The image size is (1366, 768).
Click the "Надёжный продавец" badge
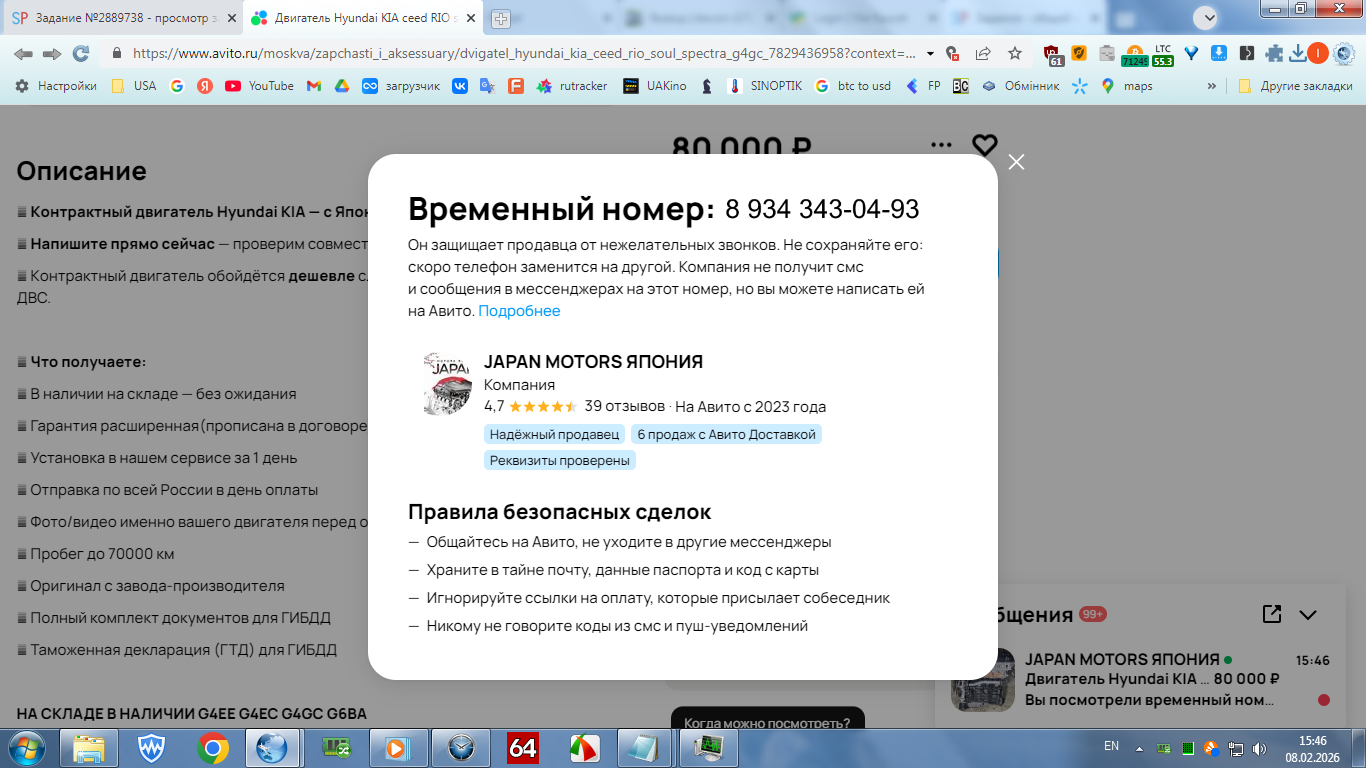pos(554,434)
